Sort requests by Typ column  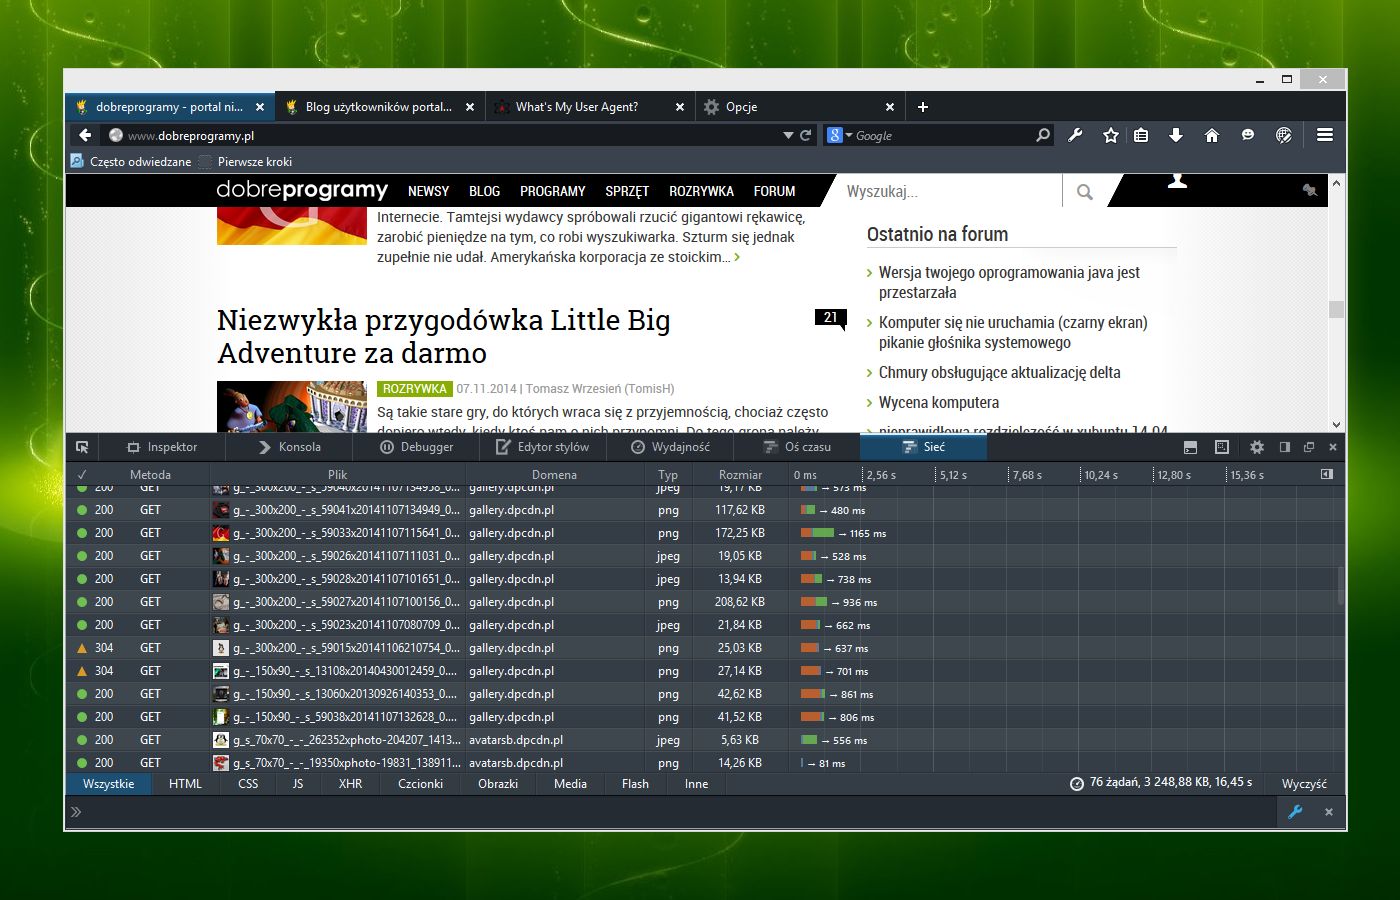[x=668, y=475]
